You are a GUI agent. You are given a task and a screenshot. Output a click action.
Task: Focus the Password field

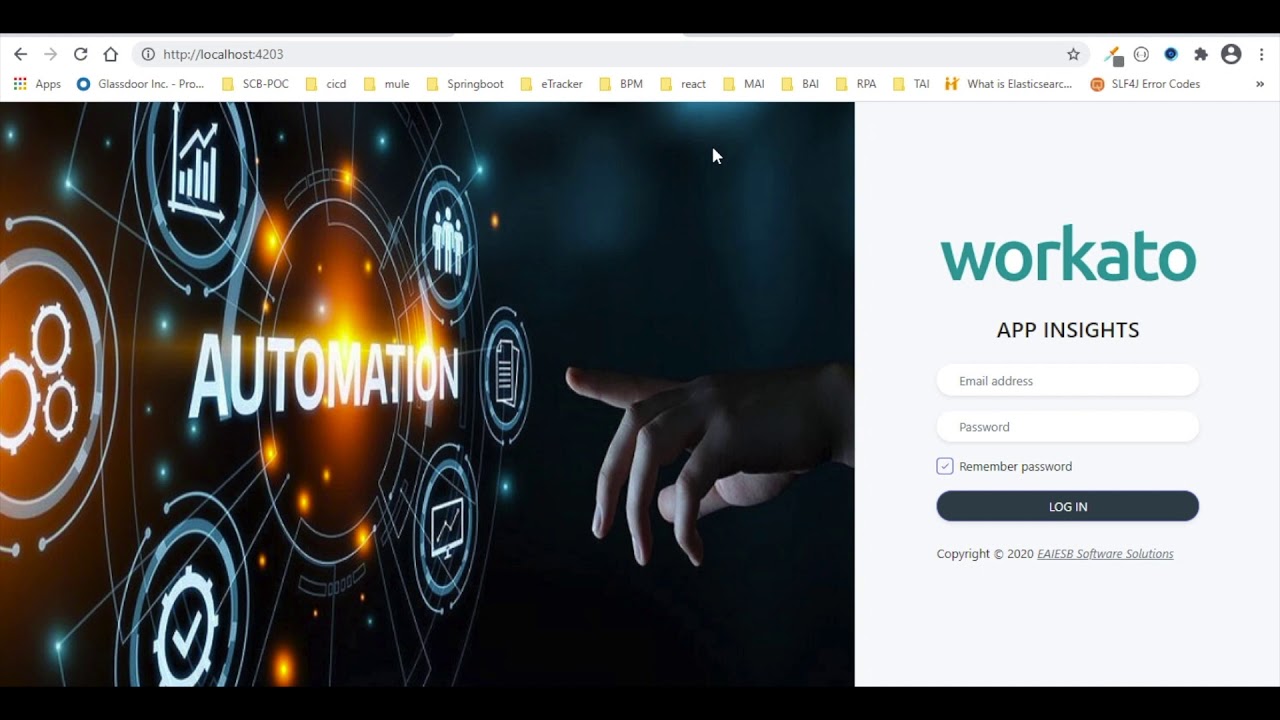click(x=1067, y=427)
